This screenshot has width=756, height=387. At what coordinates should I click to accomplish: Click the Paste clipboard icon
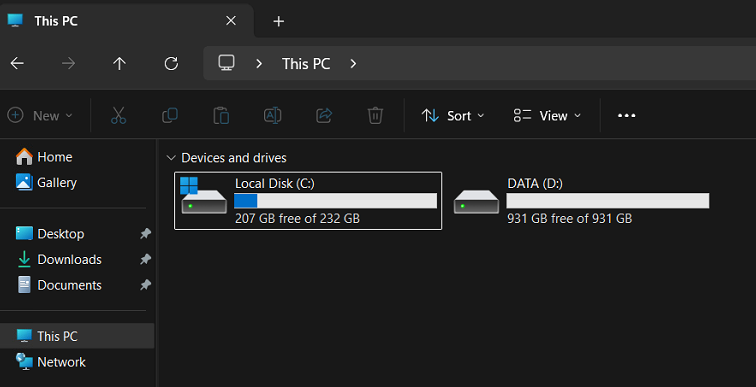click(221, 116)
